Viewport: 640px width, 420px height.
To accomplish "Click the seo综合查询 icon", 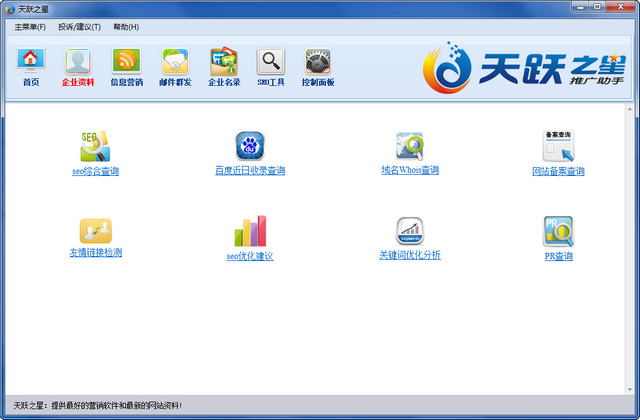I will [x=95, y=146].
